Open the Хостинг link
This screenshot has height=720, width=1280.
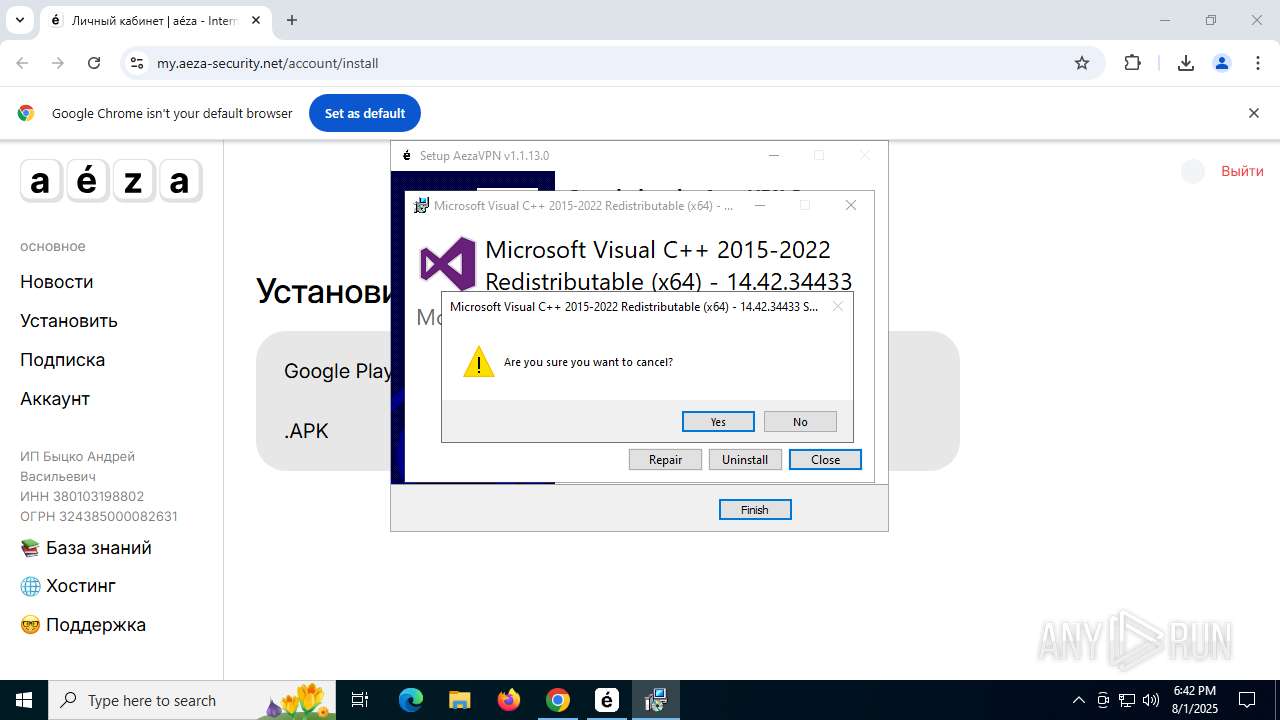(68, 586)
